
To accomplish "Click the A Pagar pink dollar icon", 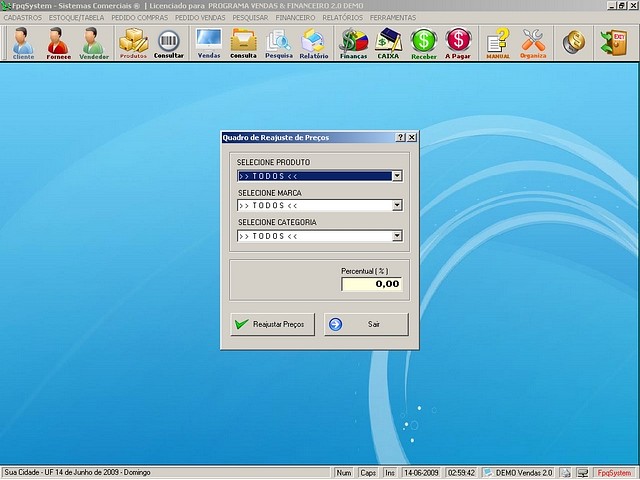I will [x=458, y=43].
